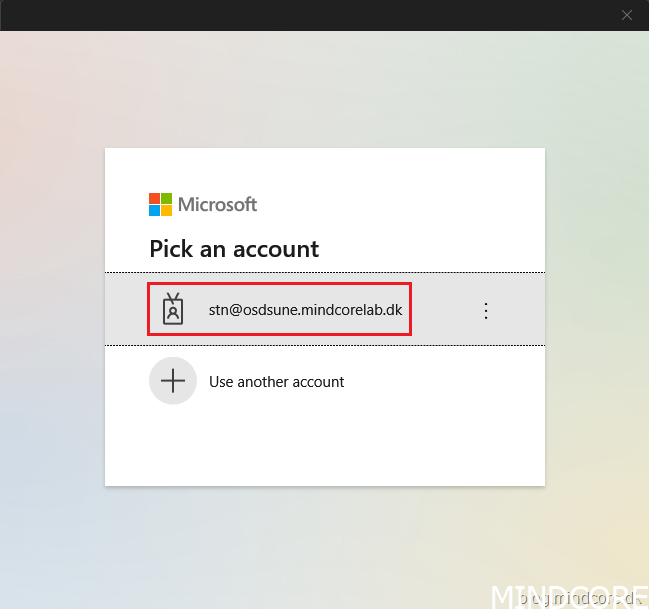Click the empty area right of 'Use another account'

pyautogui.click(x=440, y=382)
